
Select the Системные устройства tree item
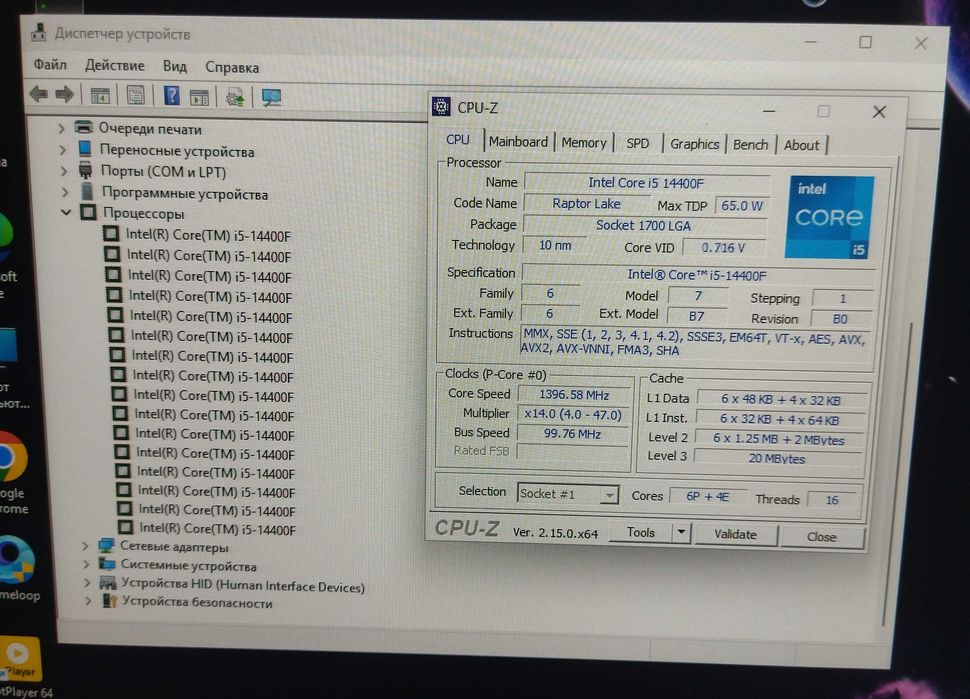coord(189,565)
